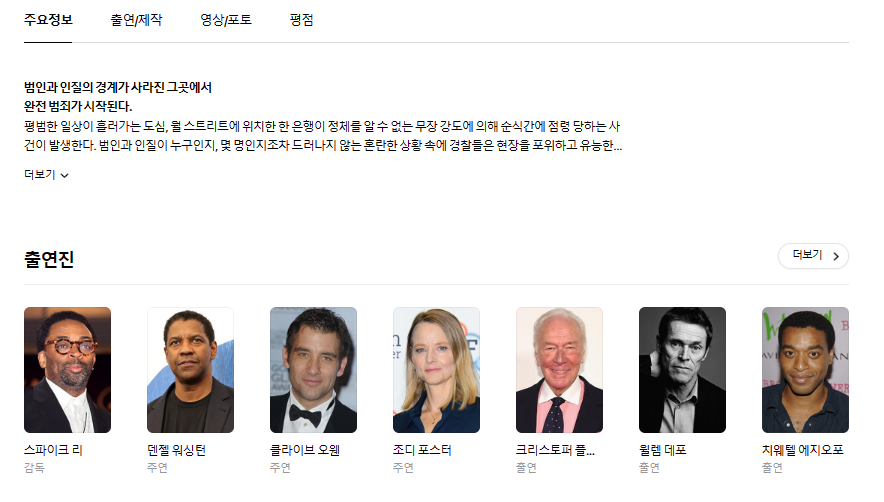Screen dimensions: 884x502
Task: Open 클라이브 오웬 cast photo
Action: click(x=313, y=370)
